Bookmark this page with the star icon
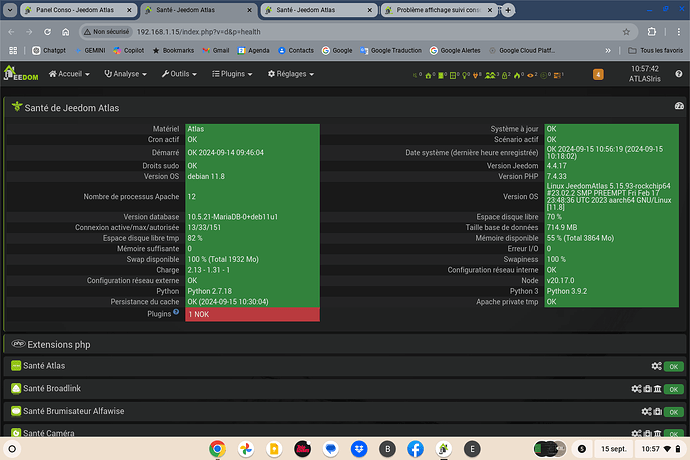This screenshot has height=460, width=690. pos(626,32)
